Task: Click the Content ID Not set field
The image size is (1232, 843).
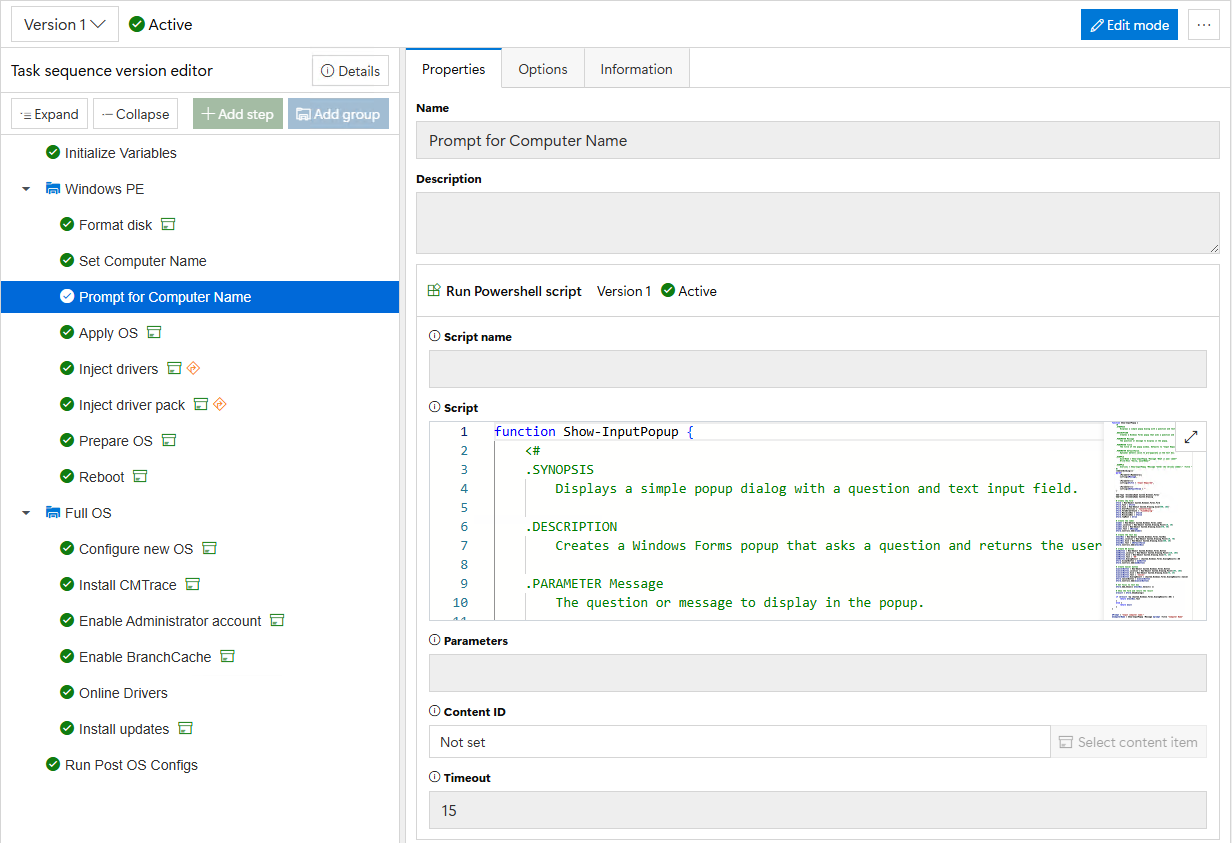Action: pos(740,742)
